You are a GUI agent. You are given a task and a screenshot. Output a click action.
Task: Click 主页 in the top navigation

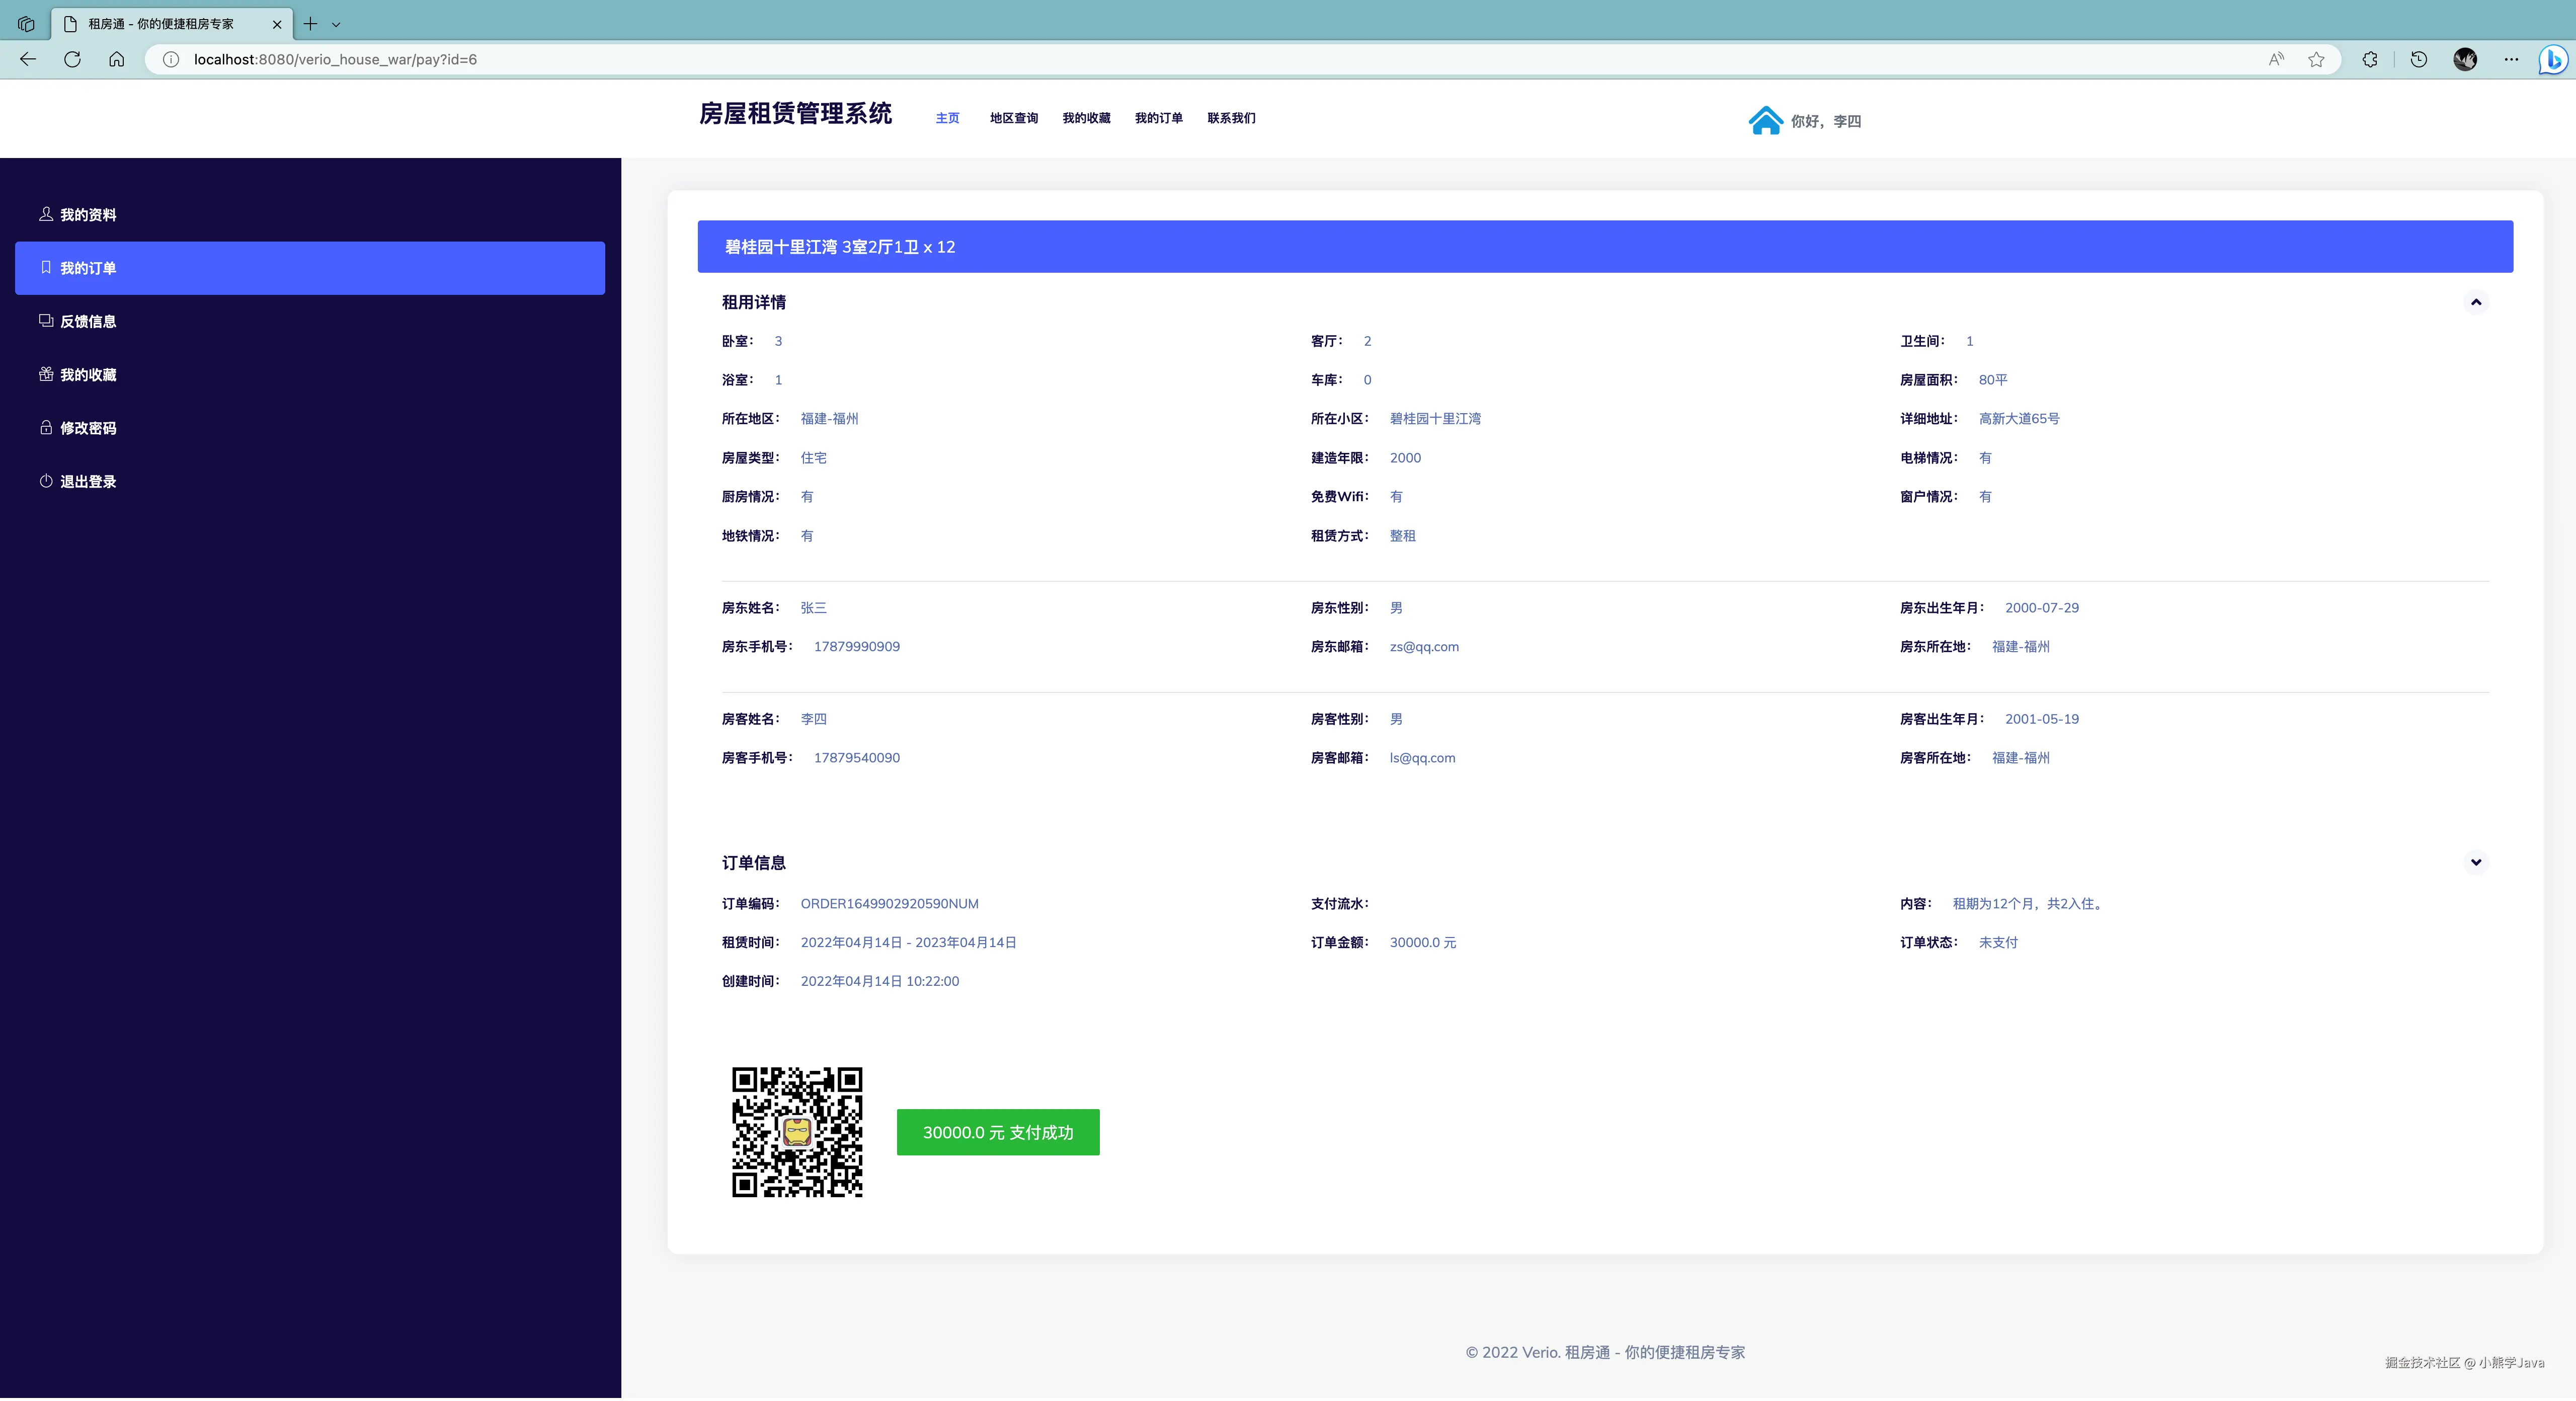[947, 118]
